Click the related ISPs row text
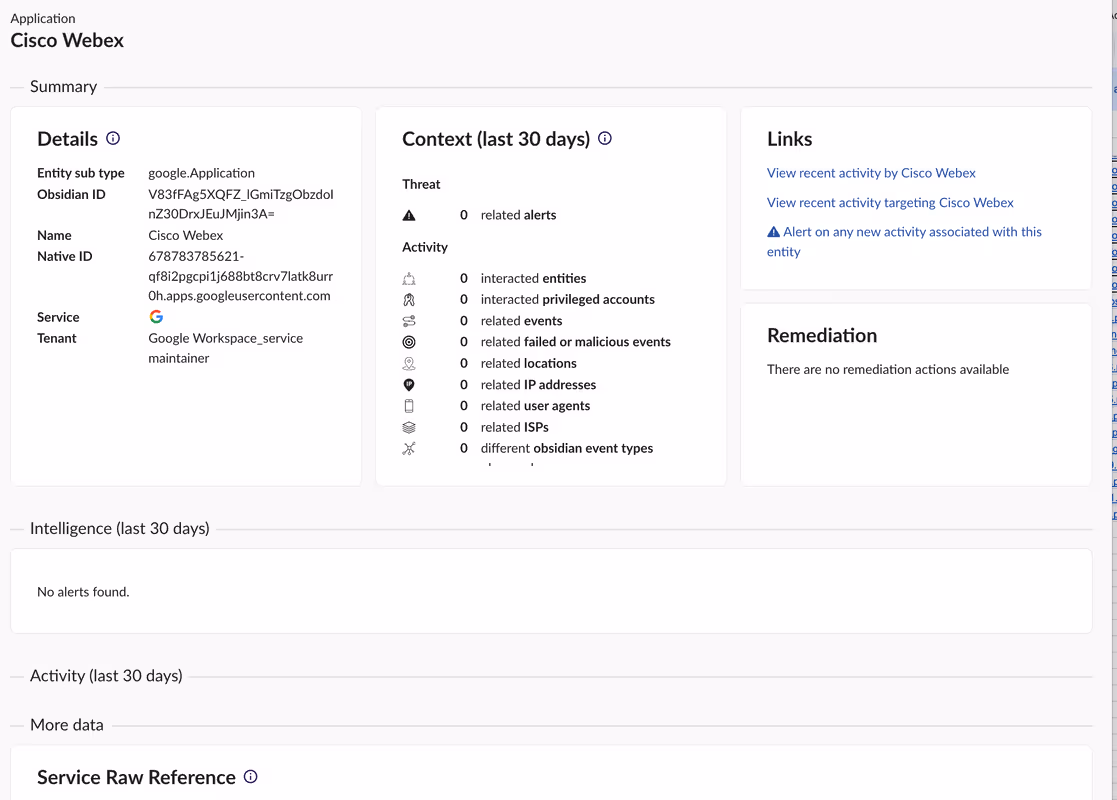The height and width of the screenshot is (800, 1117). tap(515, 427)
